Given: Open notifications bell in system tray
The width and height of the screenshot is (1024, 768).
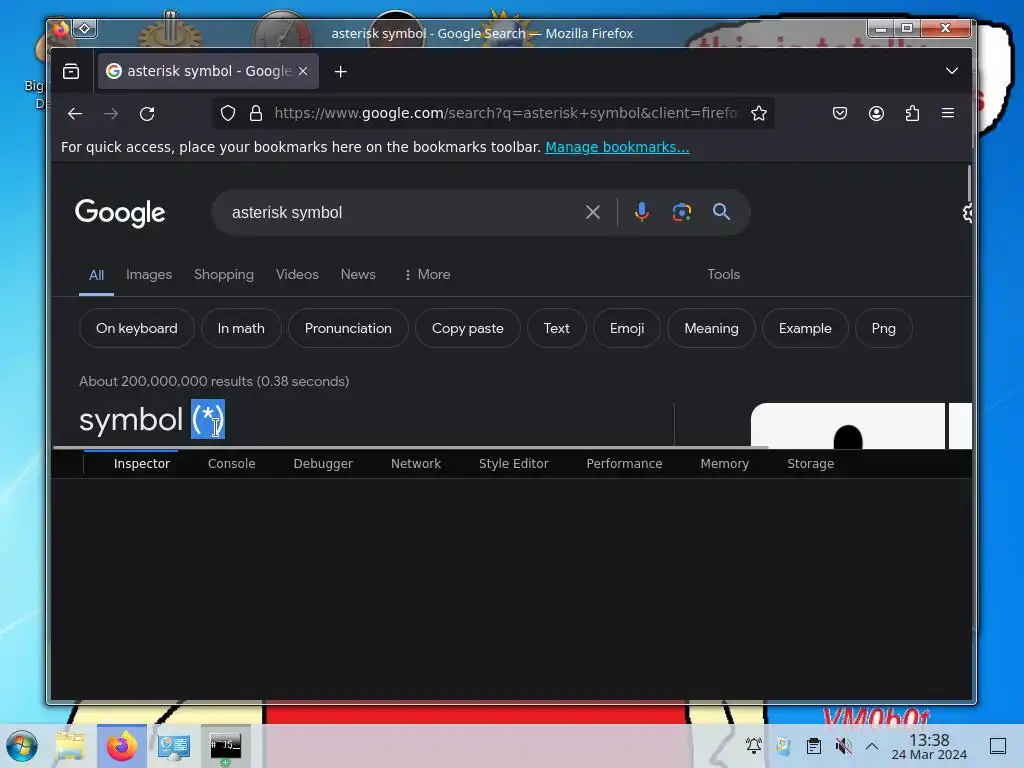Looking at the screenshot, I should pos(754,745).
